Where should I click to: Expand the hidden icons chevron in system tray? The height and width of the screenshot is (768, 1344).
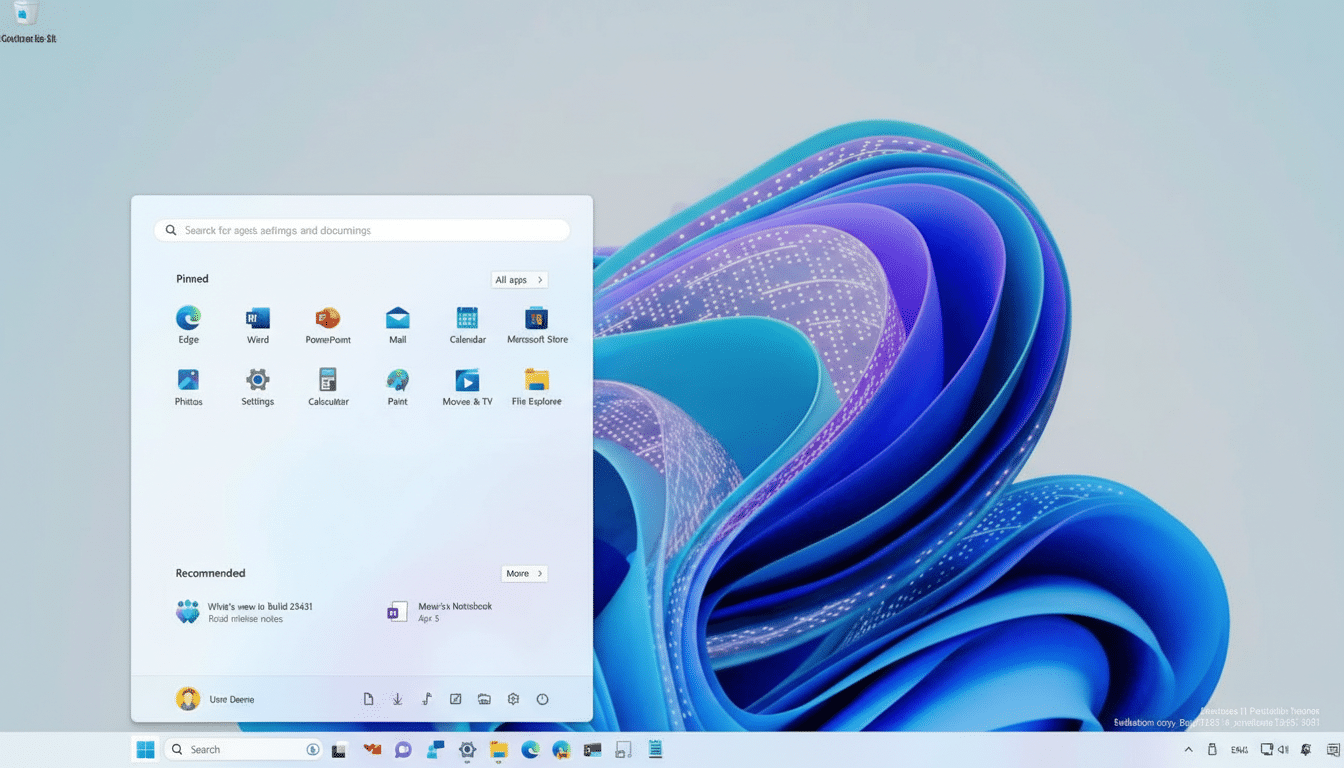tap(1188, 748)
